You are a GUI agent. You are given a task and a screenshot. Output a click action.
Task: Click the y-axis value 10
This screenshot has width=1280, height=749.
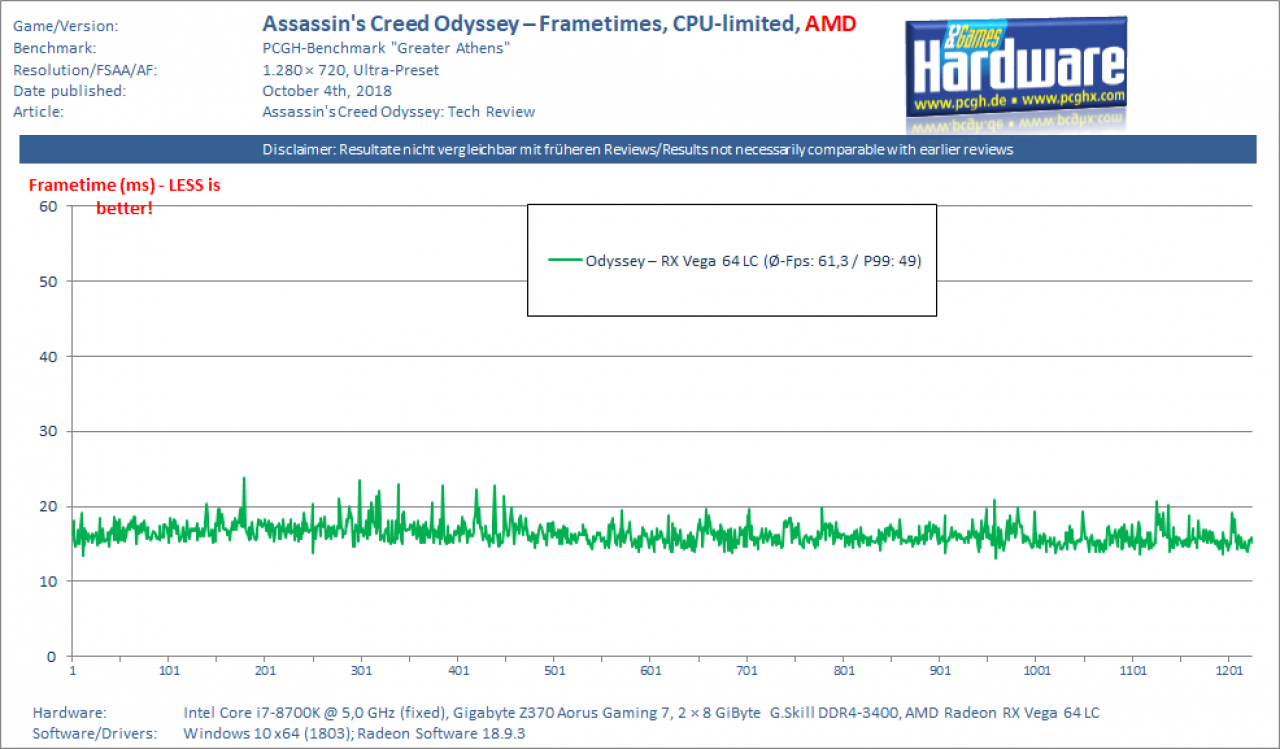[x=49, y=581]
